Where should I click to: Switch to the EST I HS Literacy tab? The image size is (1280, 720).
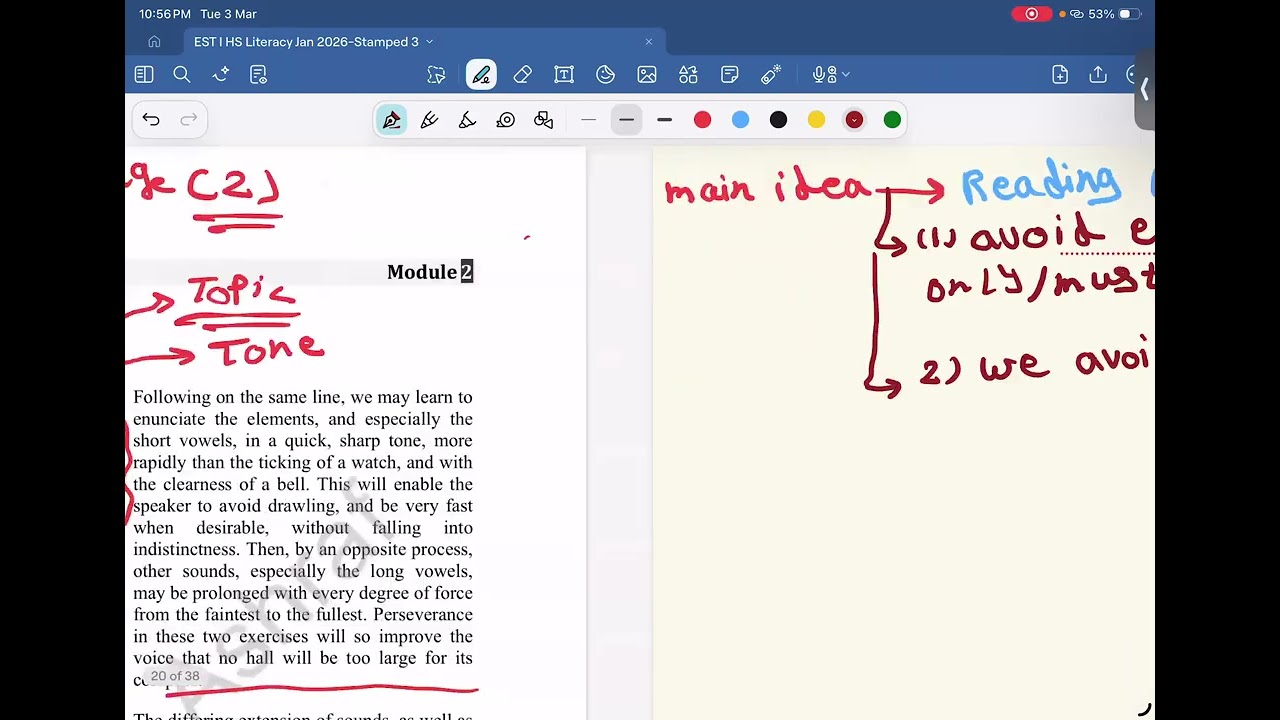[306, 42]
